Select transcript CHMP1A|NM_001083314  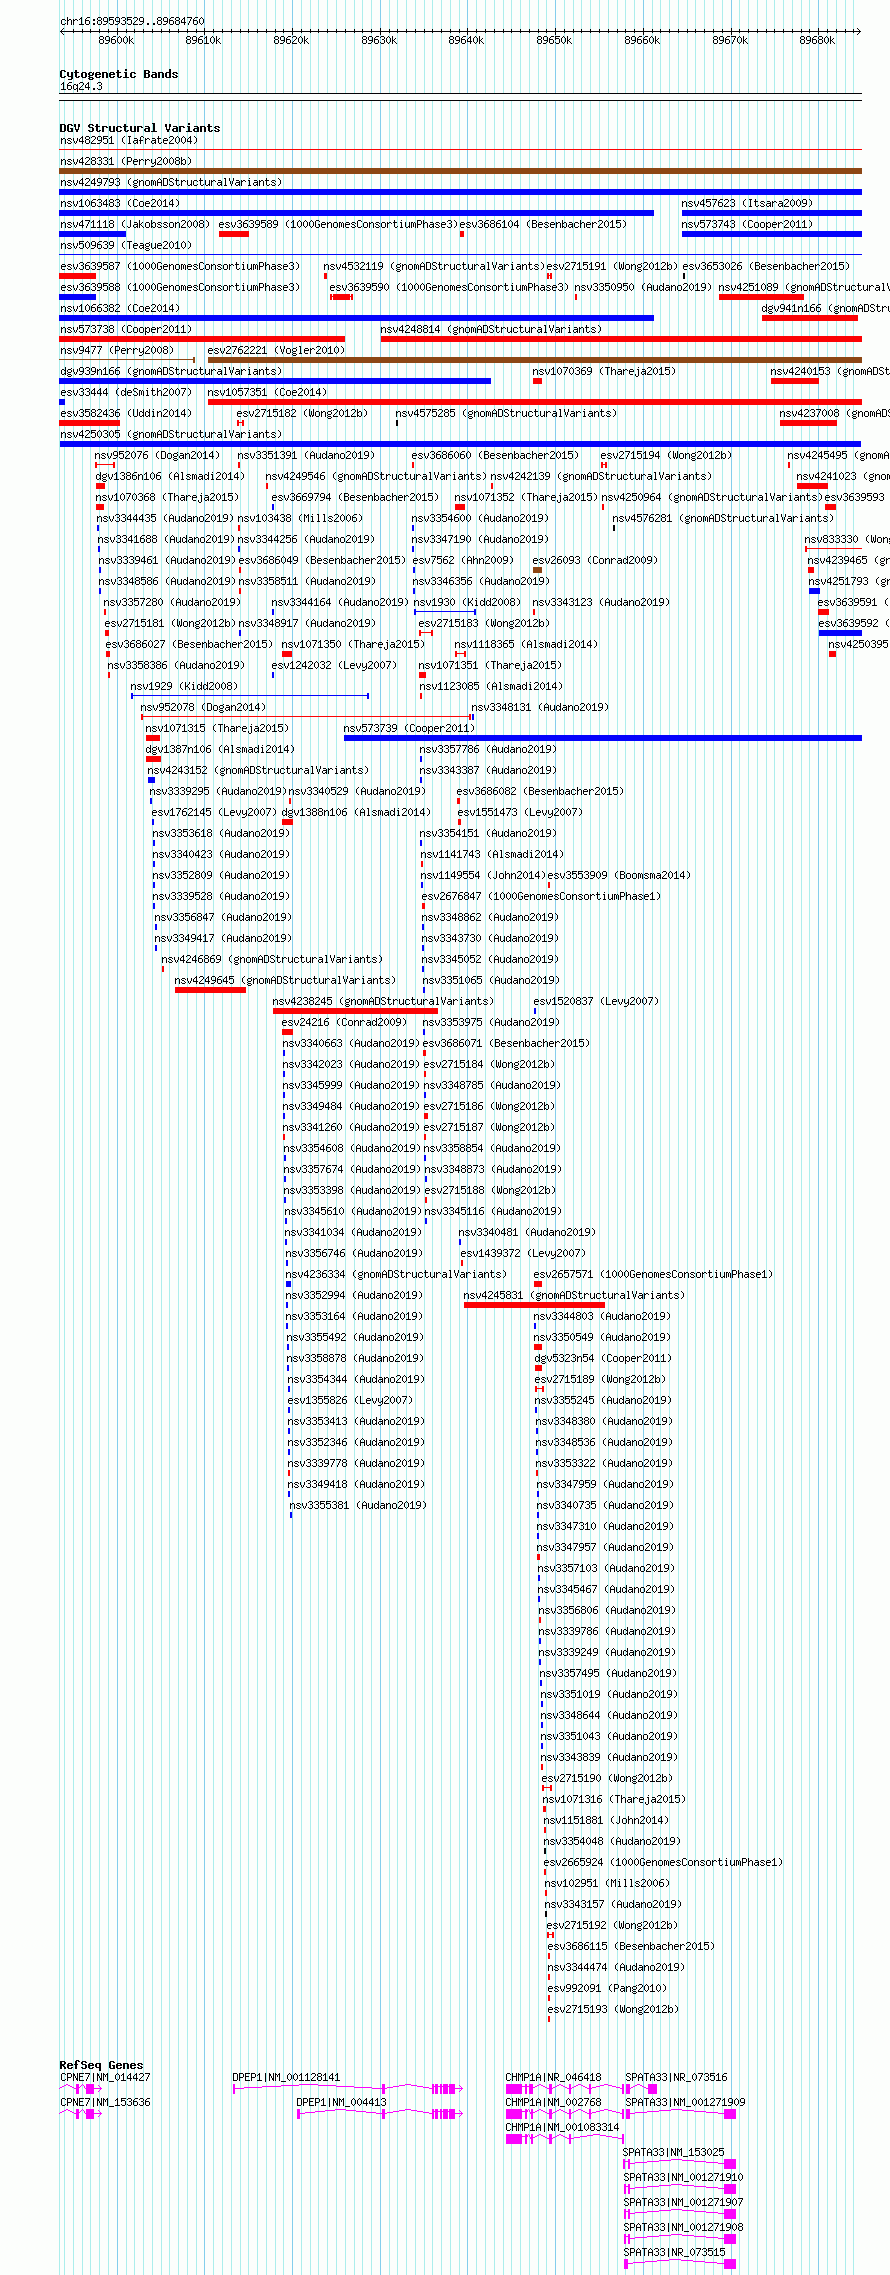(563, 2127)
